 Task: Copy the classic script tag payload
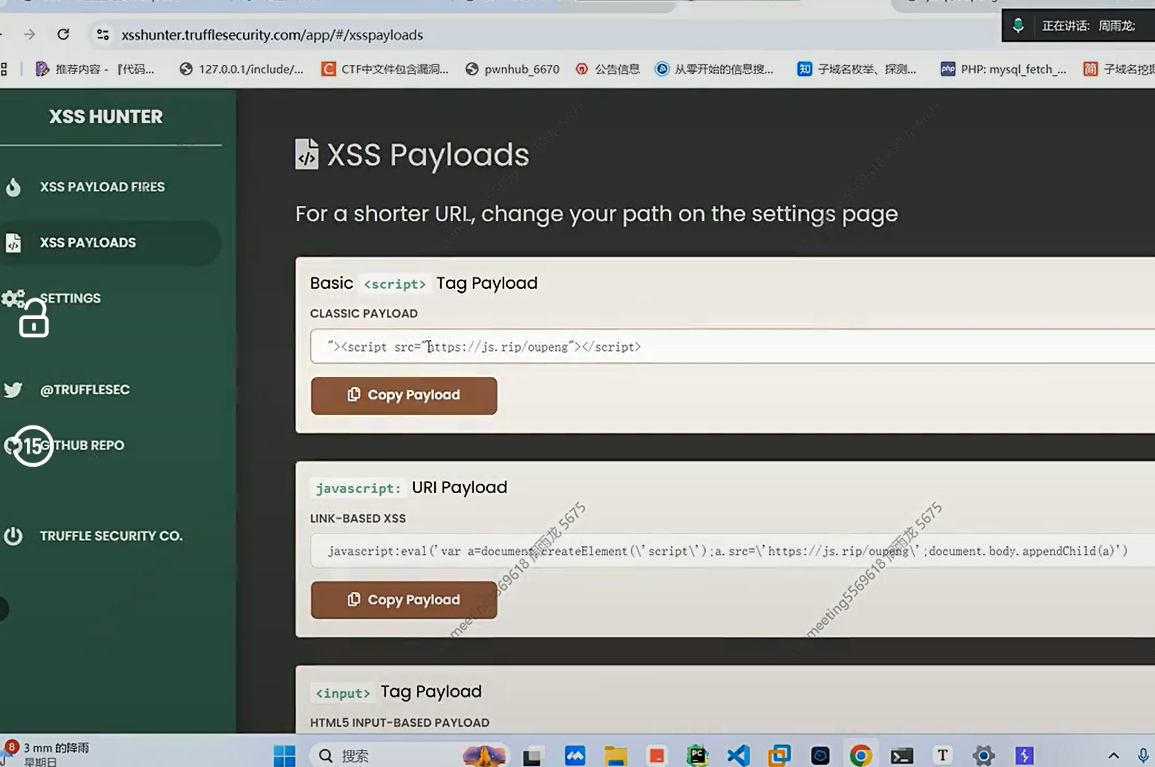404,396
